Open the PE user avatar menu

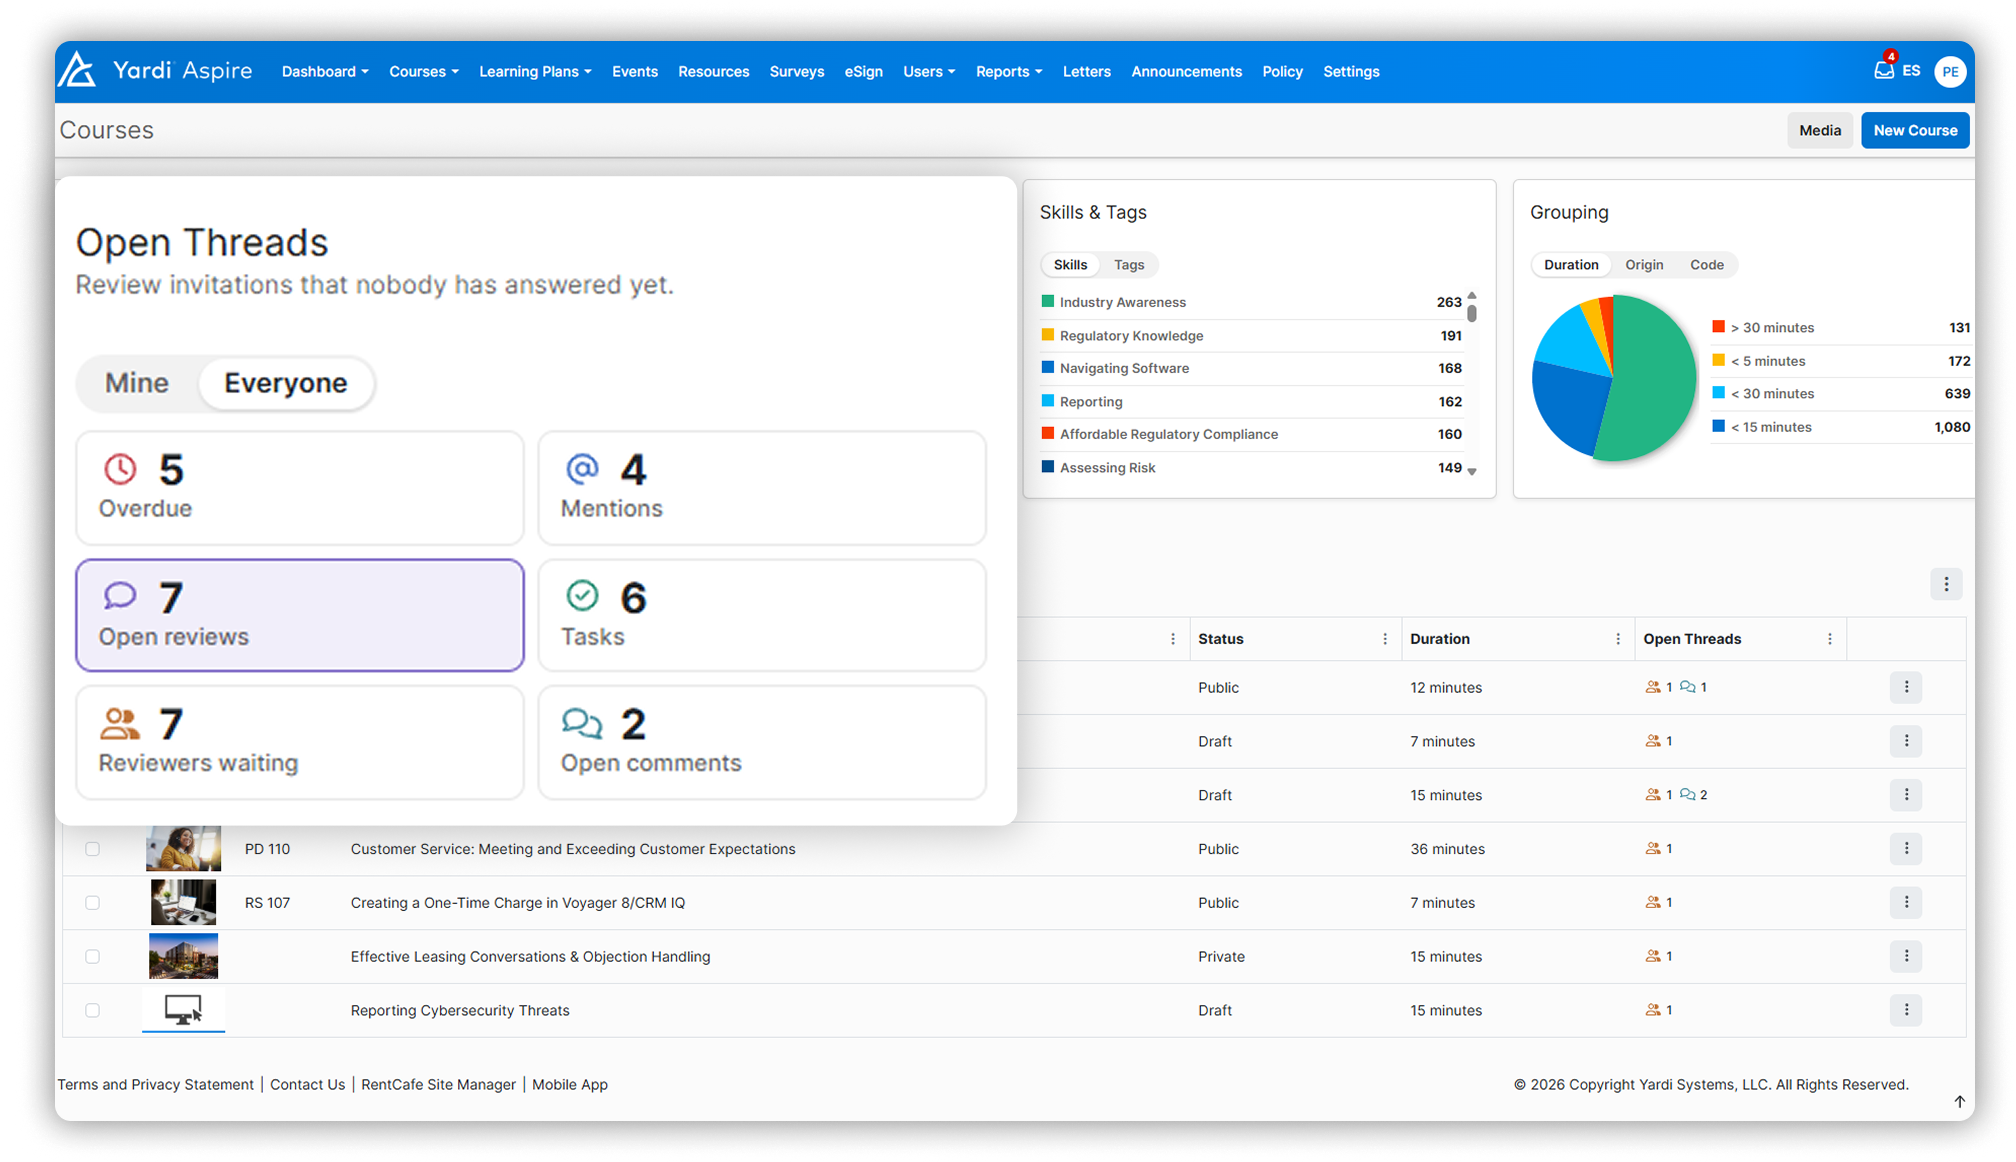pos(1949,71)
